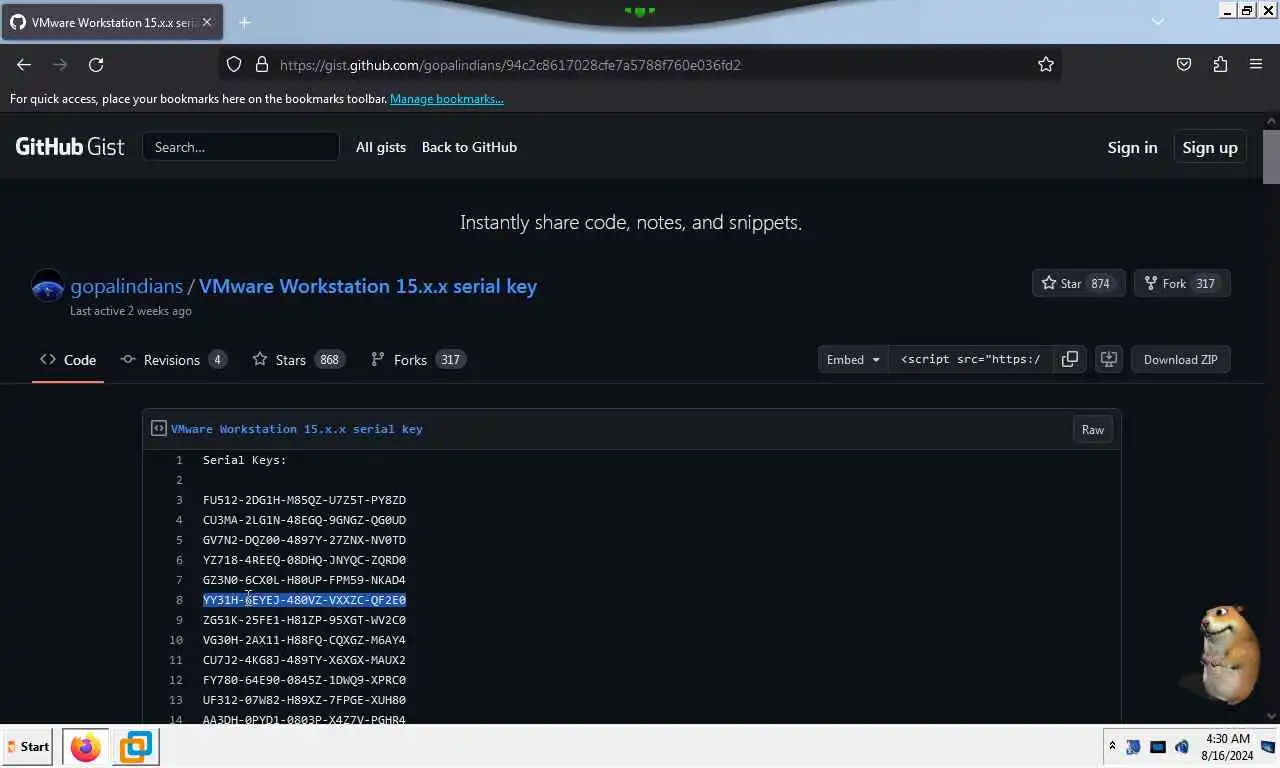Screen dimensions: 1280x768
Task: Show hidden tray icons with the chevron
Action: pos(1112,747)
